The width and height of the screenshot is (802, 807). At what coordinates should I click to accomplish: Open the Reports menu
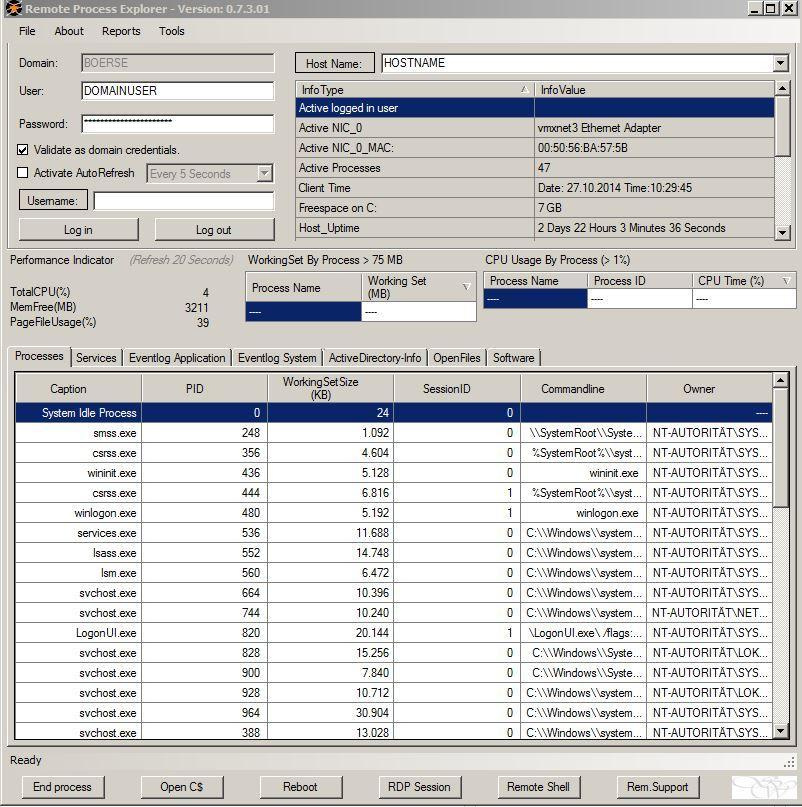click(121, 31)
